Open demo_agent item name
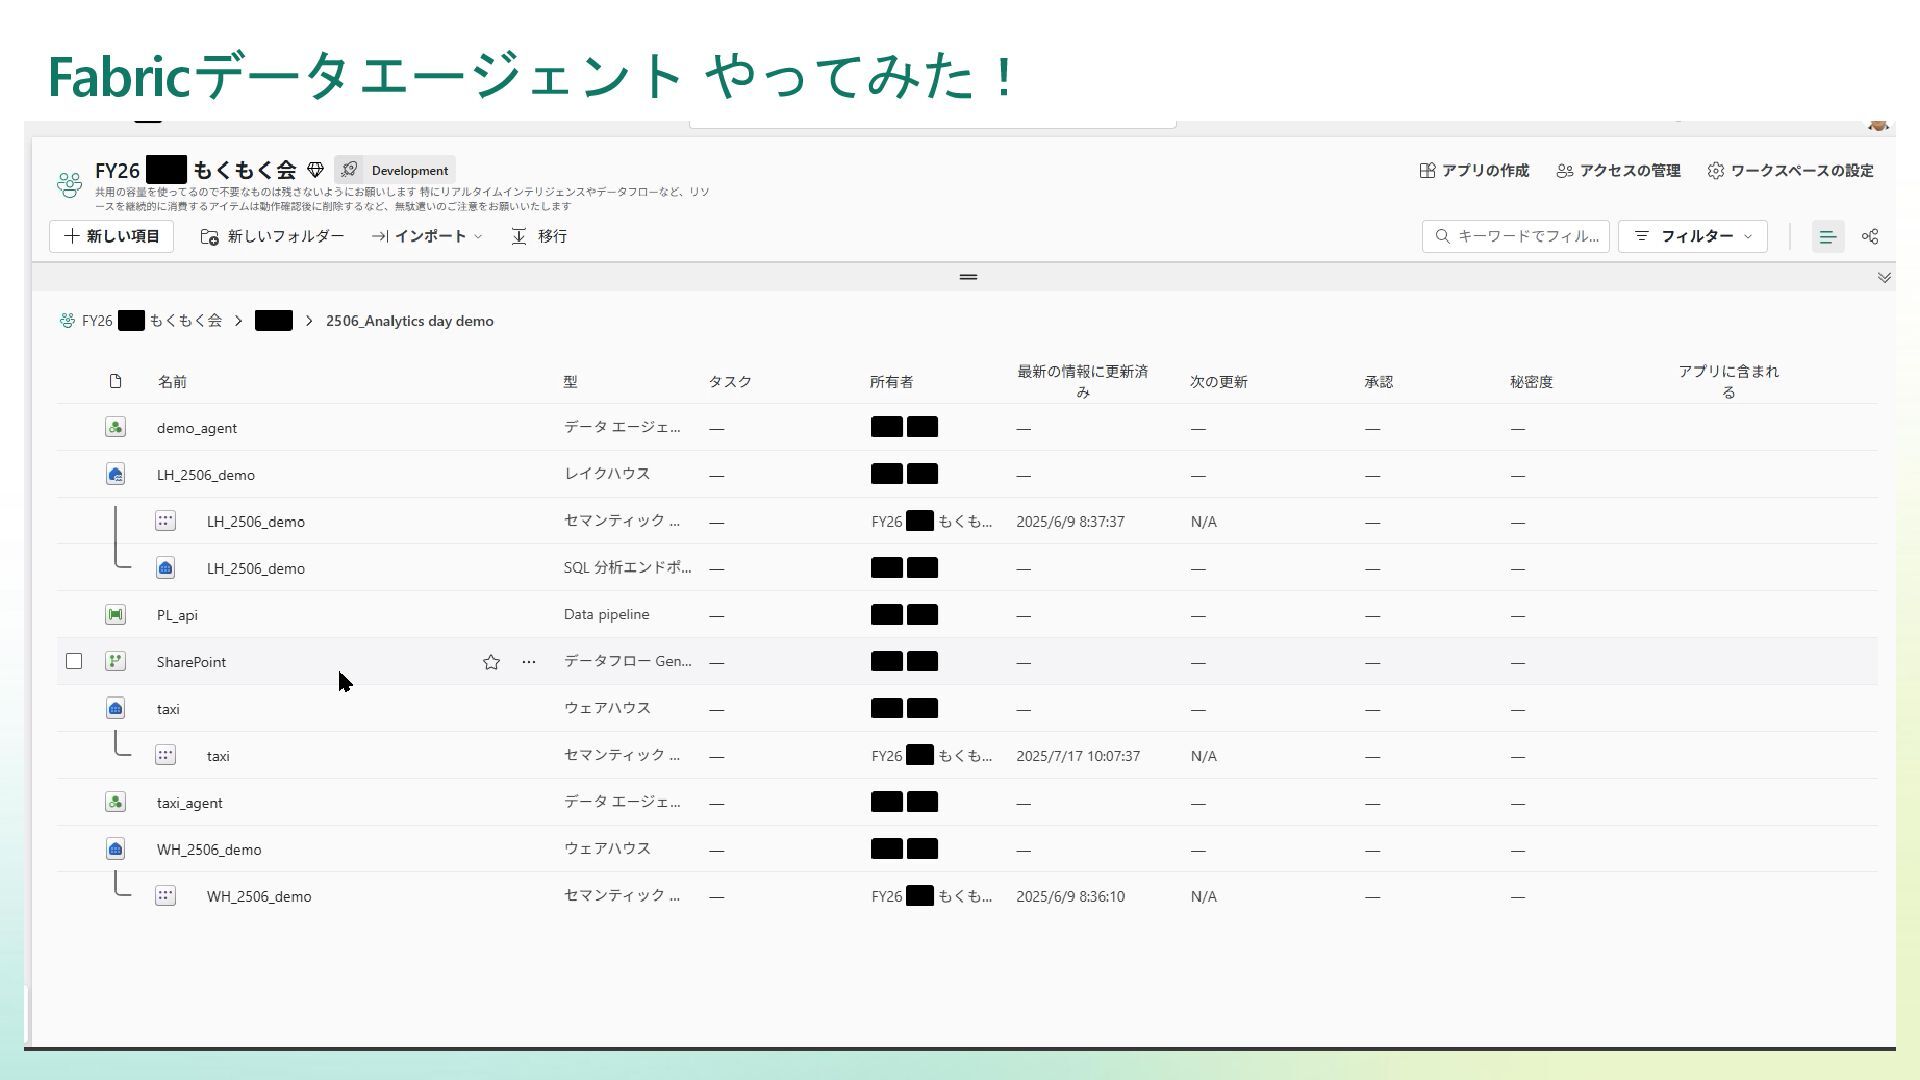This screenshot has height=1080, width=1920. 197,428
